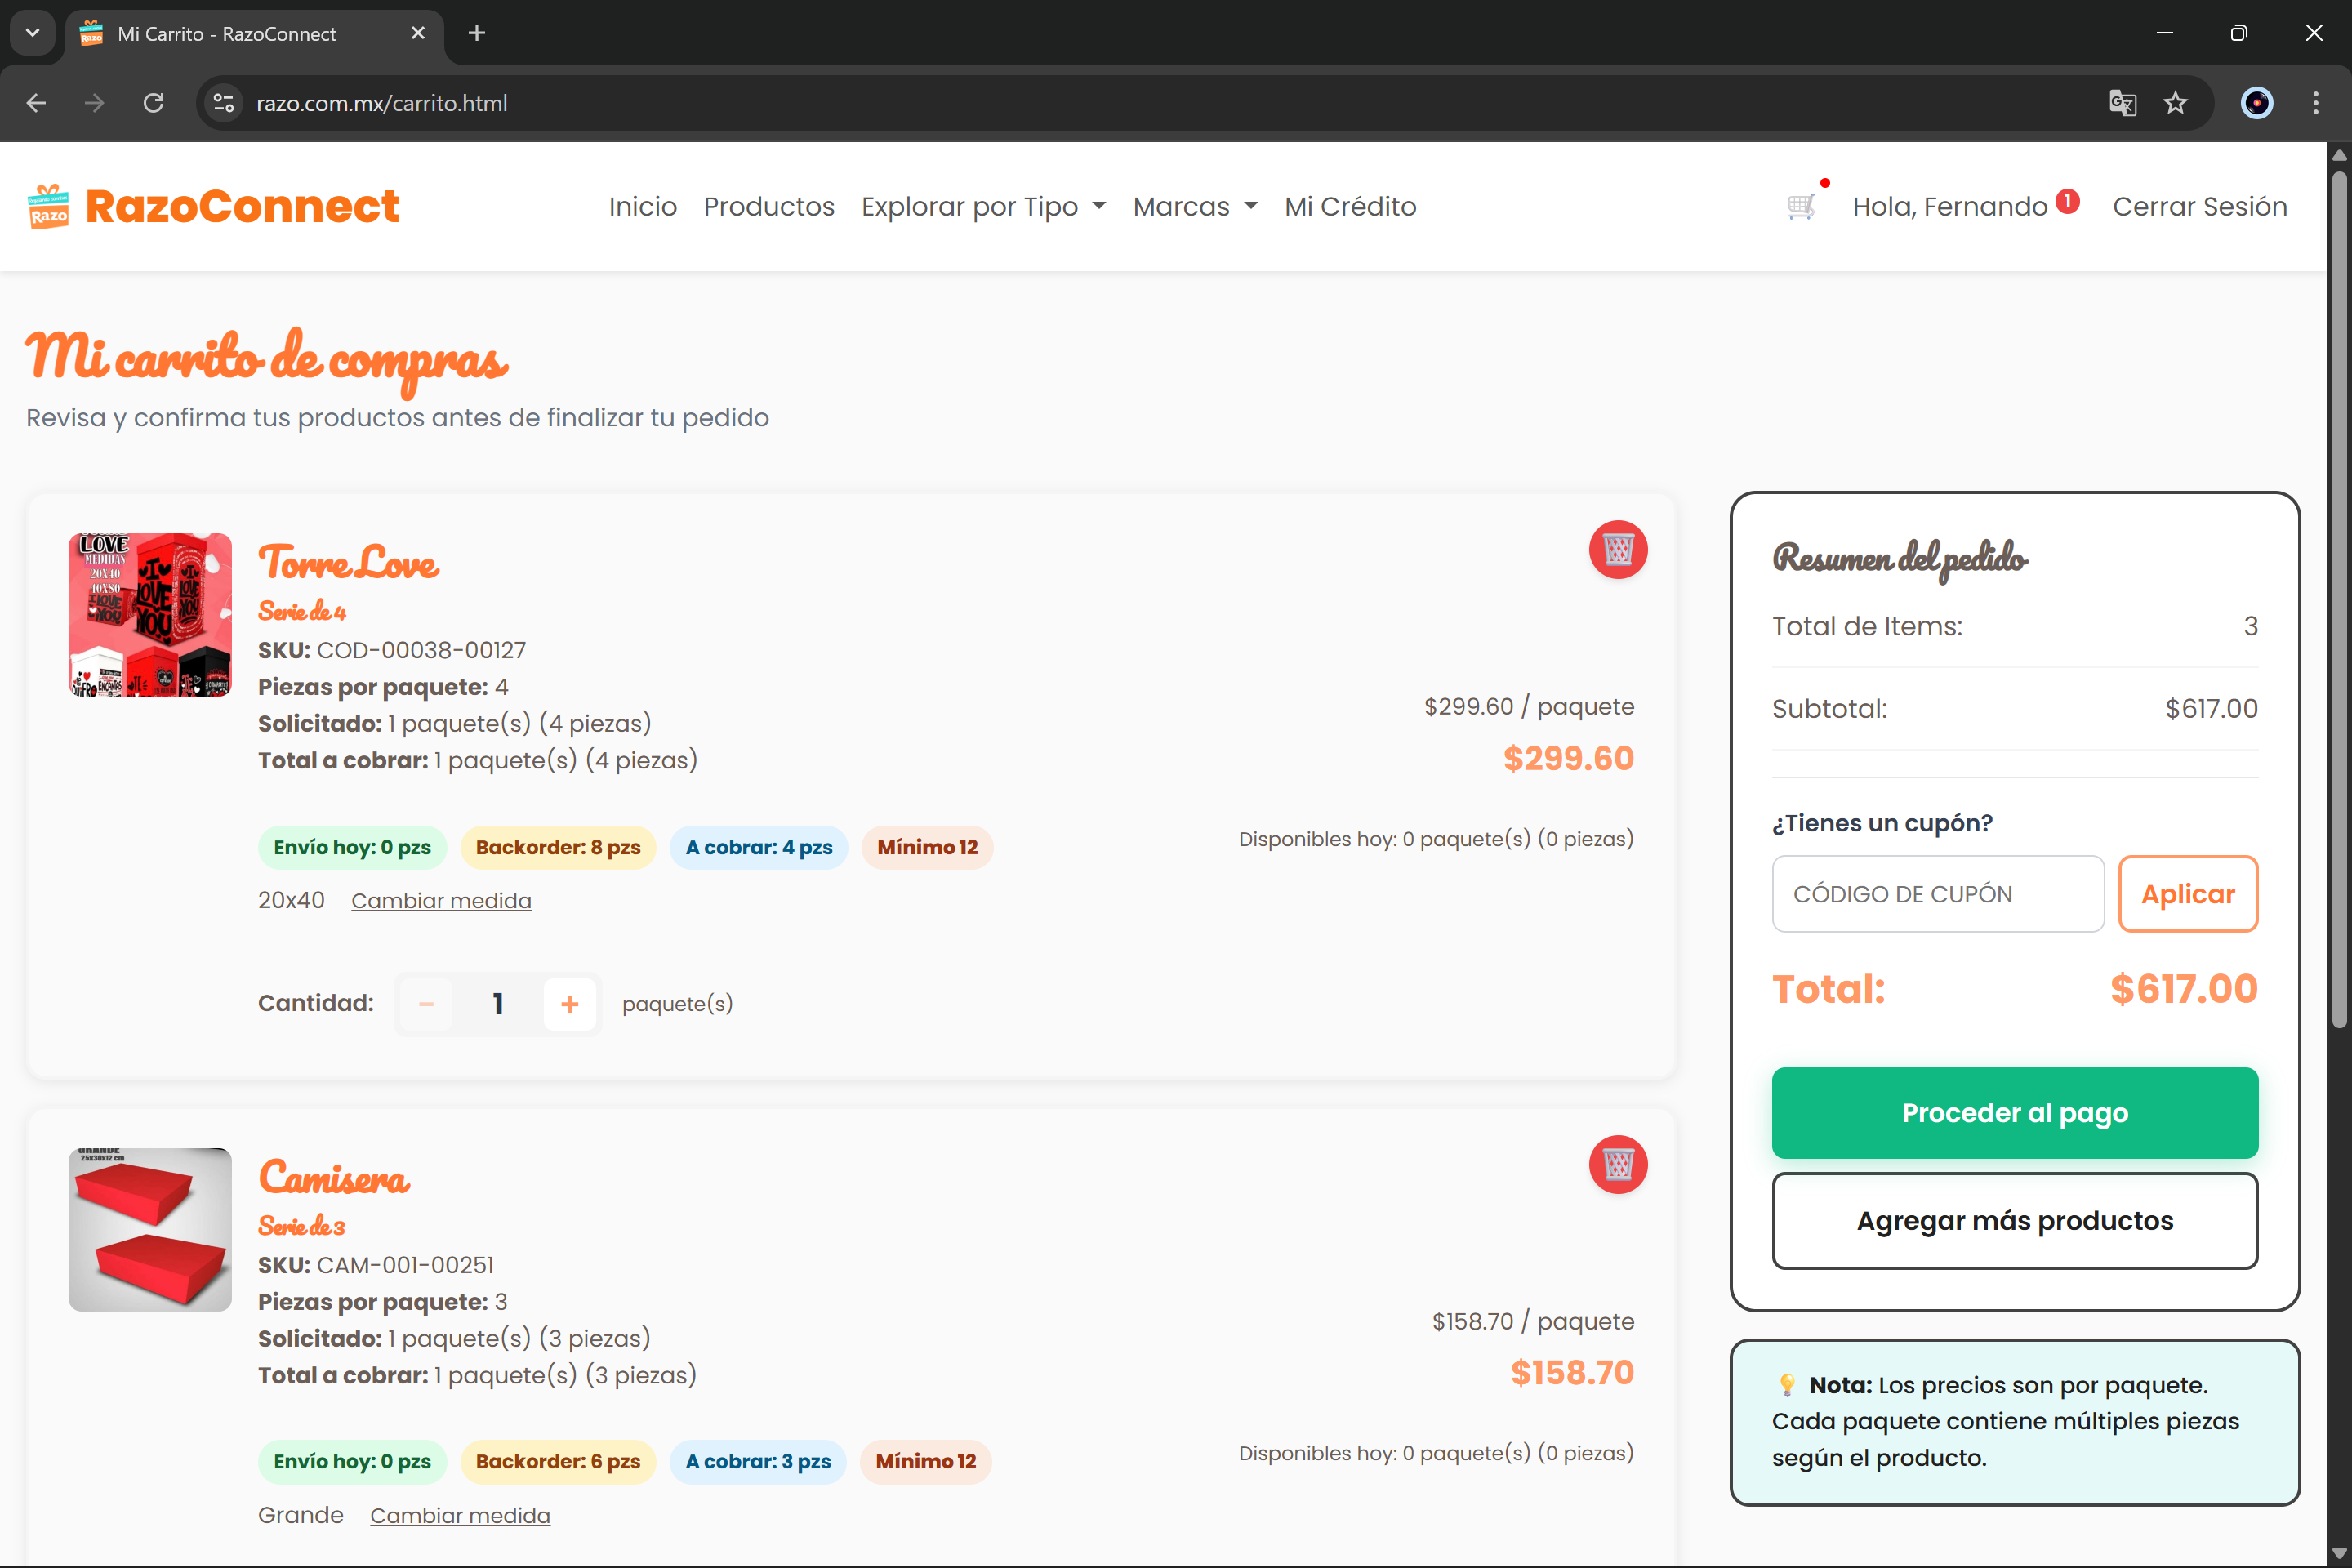Remove Camisera with the trash can icon

[x=1618, y=1165]
